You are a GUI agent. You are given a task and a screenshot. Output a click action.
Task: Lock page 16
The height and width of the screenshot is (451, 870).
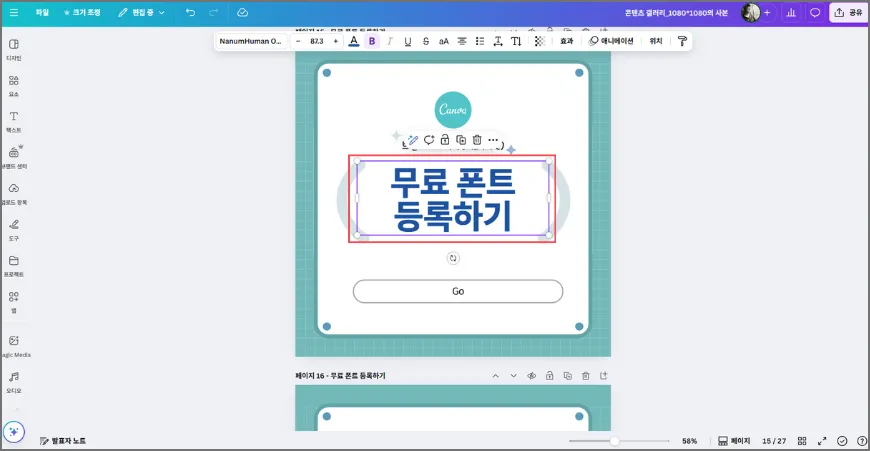(549, 376)
